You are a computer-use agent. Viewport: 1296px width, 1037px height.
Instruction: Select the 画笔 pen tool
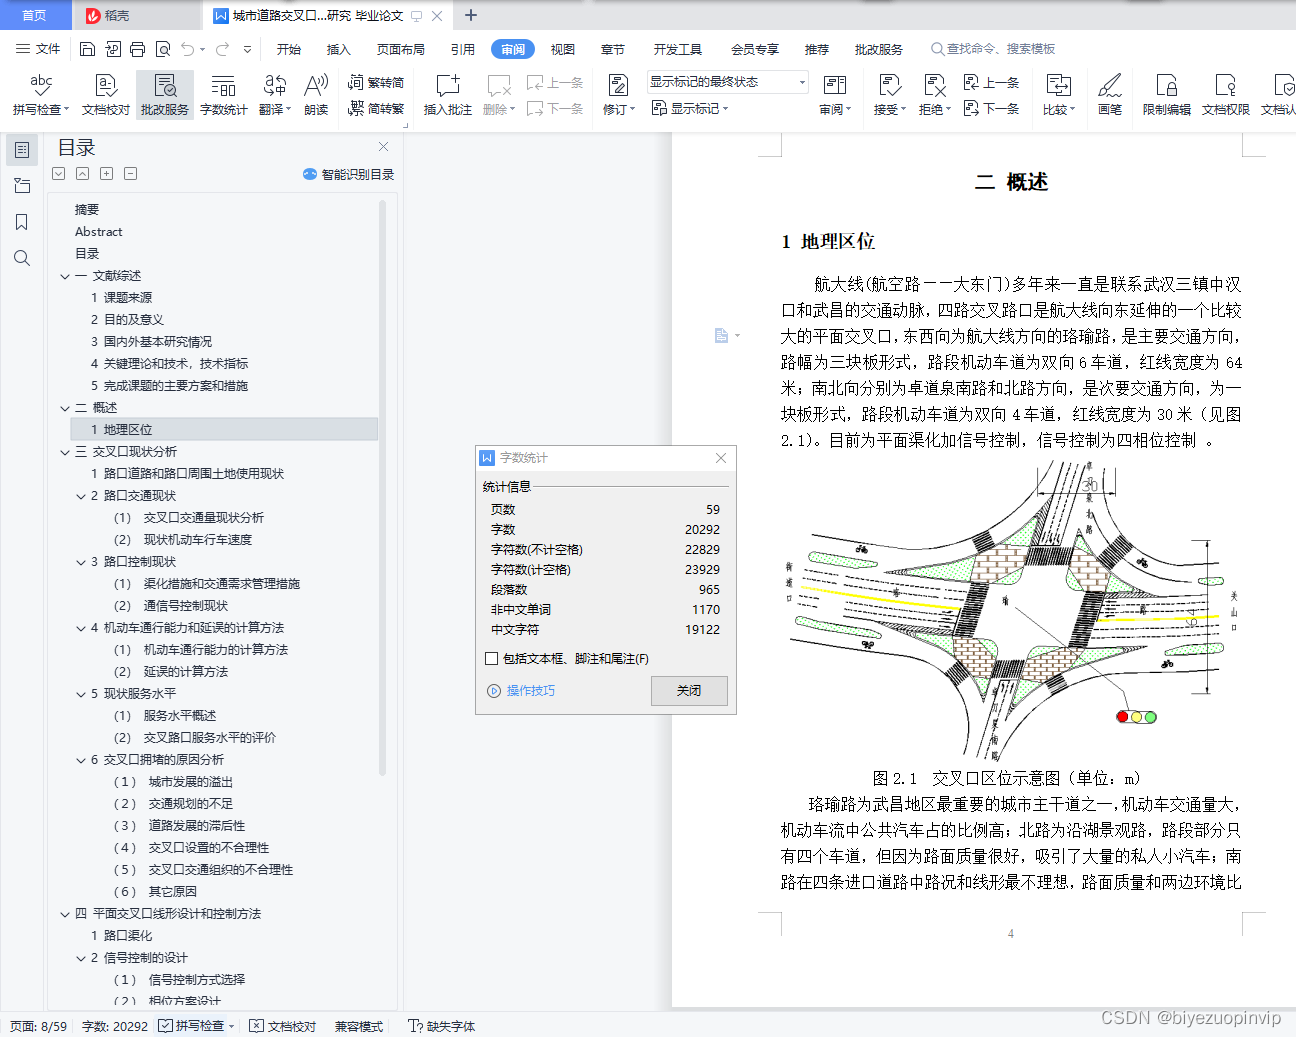(x=1110, y=95)
